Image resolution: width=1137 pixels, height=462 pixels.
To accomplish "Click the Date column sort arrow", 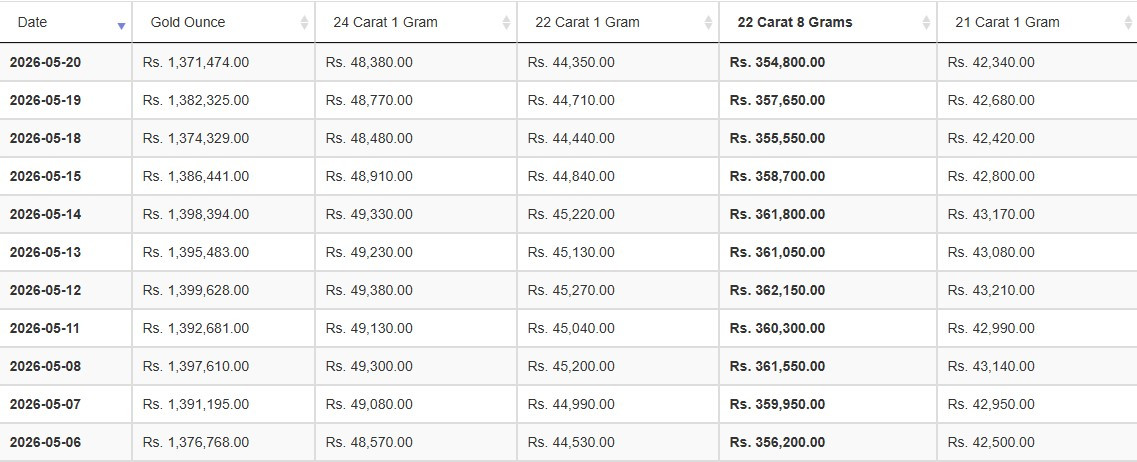I will (121, 26).
